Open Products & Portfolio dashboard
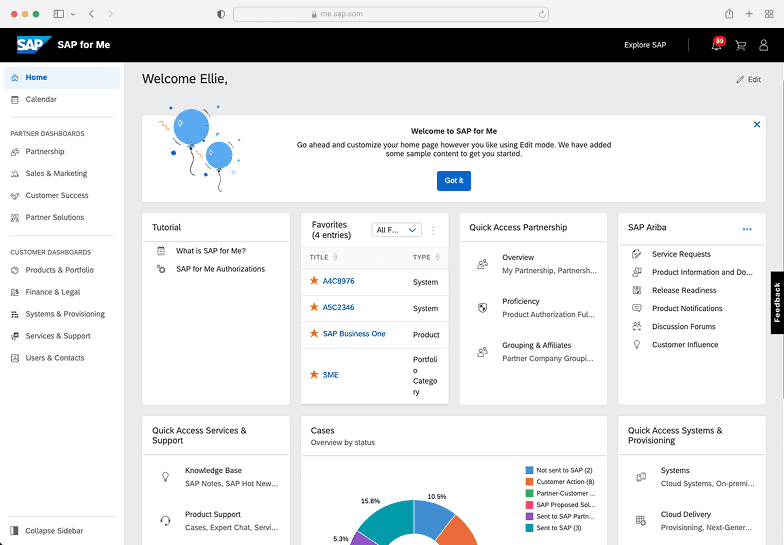The height and width of the screenshot is (545, 784). pyautogui.click(x=62, y=270)
